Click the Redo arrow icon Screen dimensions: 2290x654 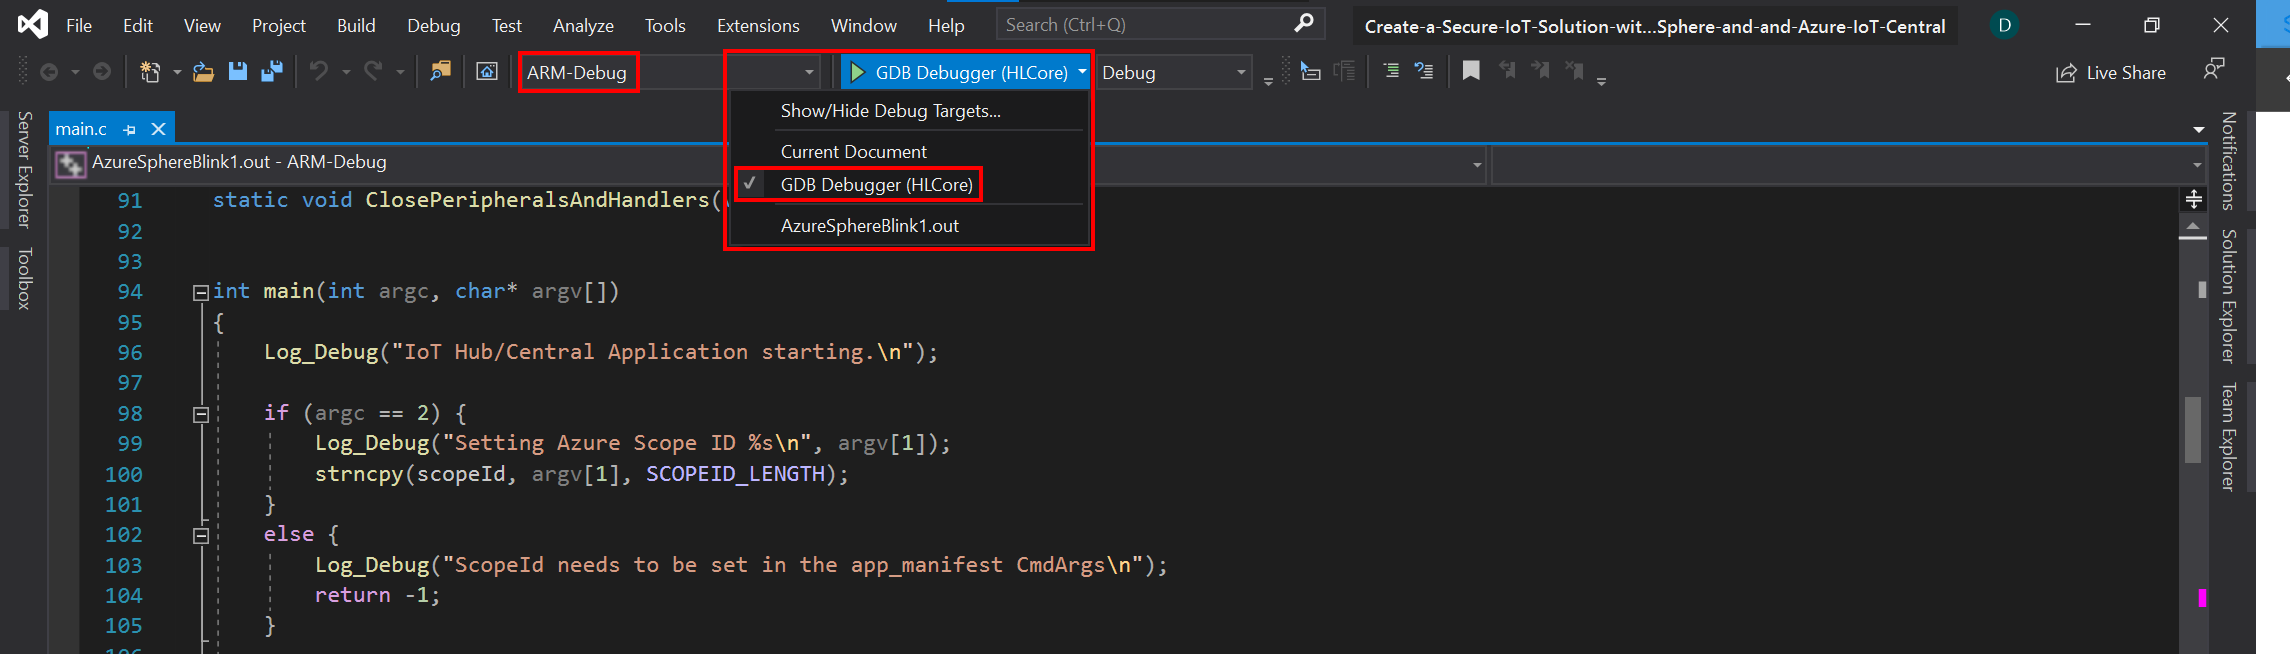[x=373, y=72]
